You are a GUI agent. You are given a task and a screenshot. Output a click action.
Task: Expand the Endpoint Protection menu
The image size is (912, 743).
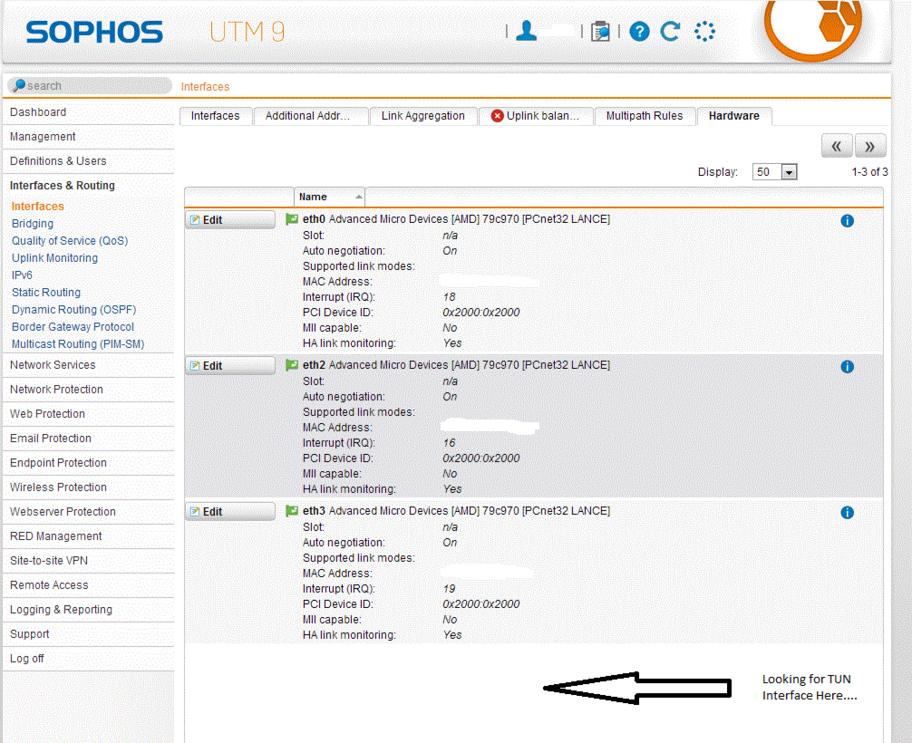point(88,463)
